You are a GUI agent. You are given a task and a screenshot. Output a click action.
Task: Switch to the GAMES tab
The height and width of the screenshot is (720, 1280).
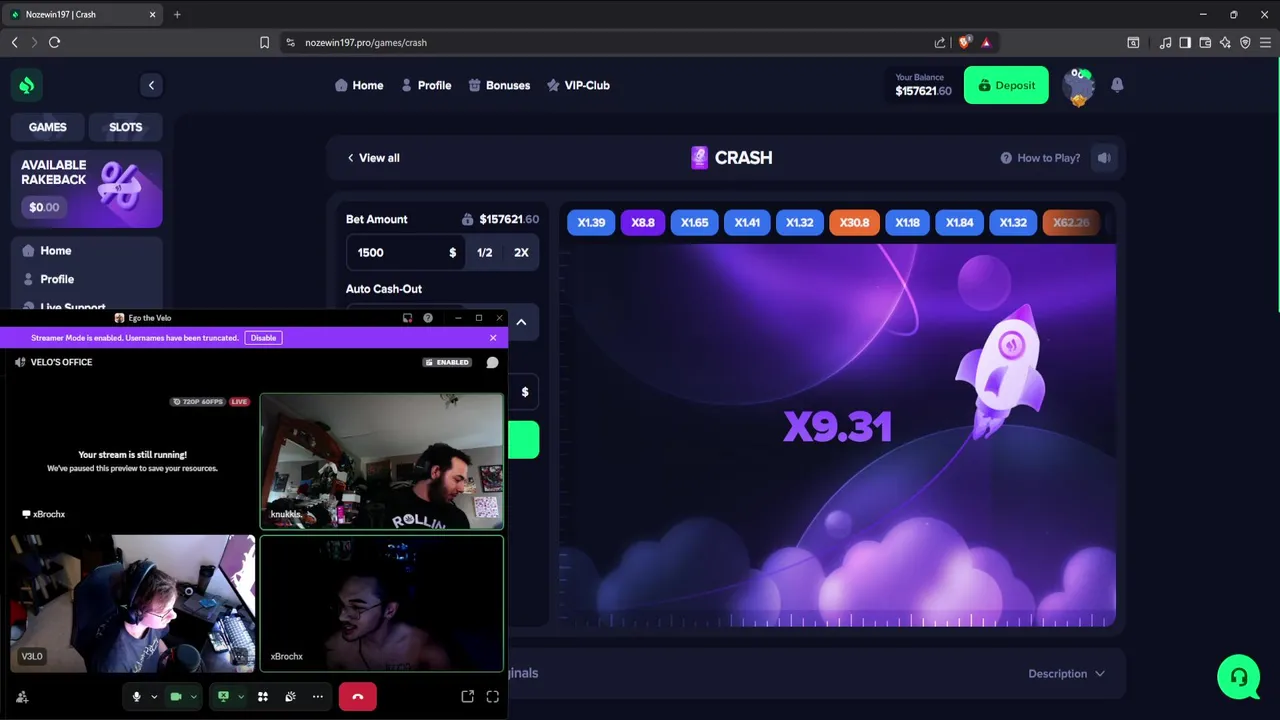click(x=47, y=127)
